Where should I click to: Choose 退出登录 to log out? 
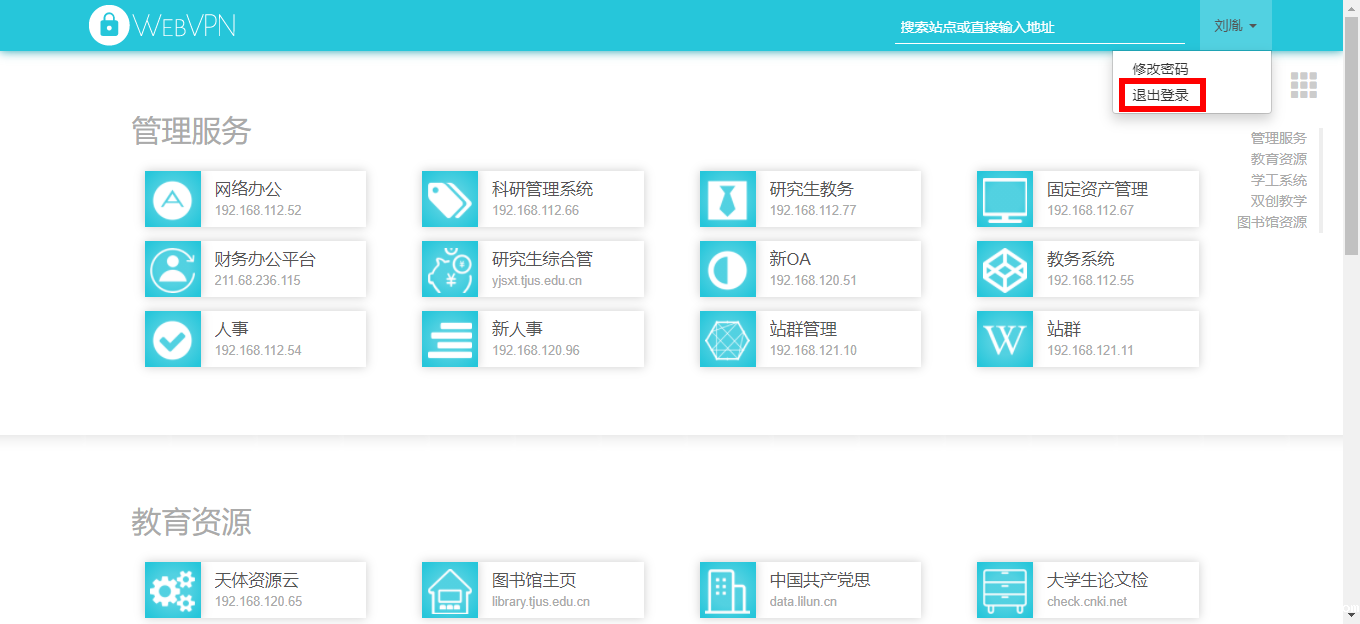[1161, 96]
